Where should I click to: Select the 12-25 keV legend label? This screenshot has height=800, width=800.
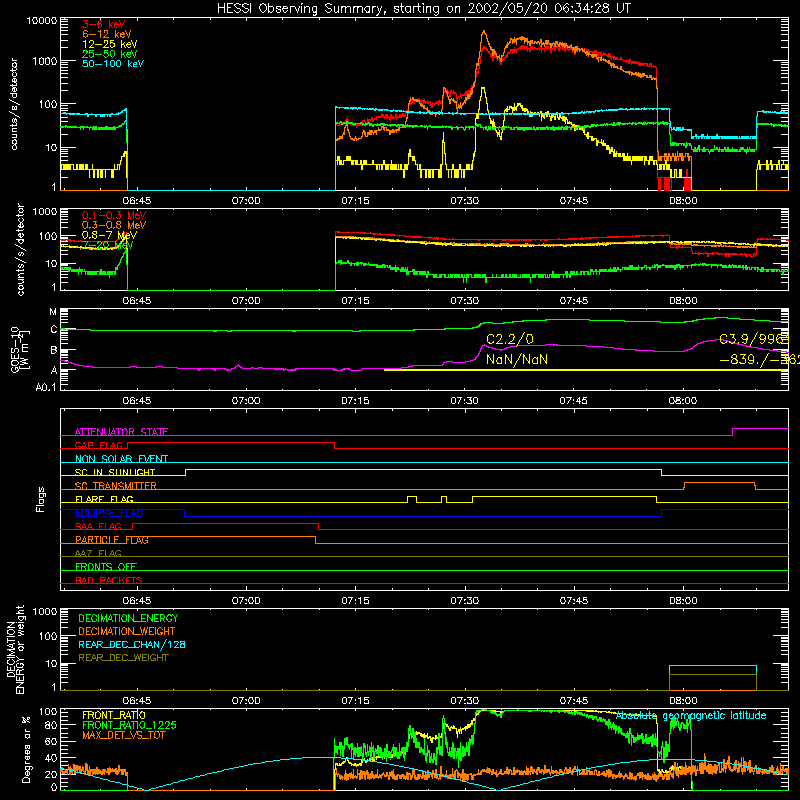pos(110,44)
